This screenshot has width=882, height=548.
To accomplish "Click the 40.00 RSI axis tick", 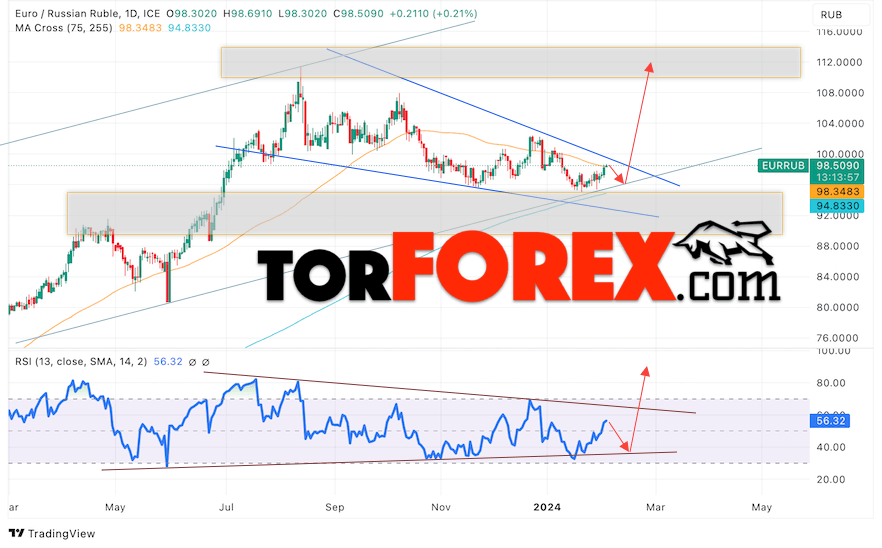I will [831, 447].
